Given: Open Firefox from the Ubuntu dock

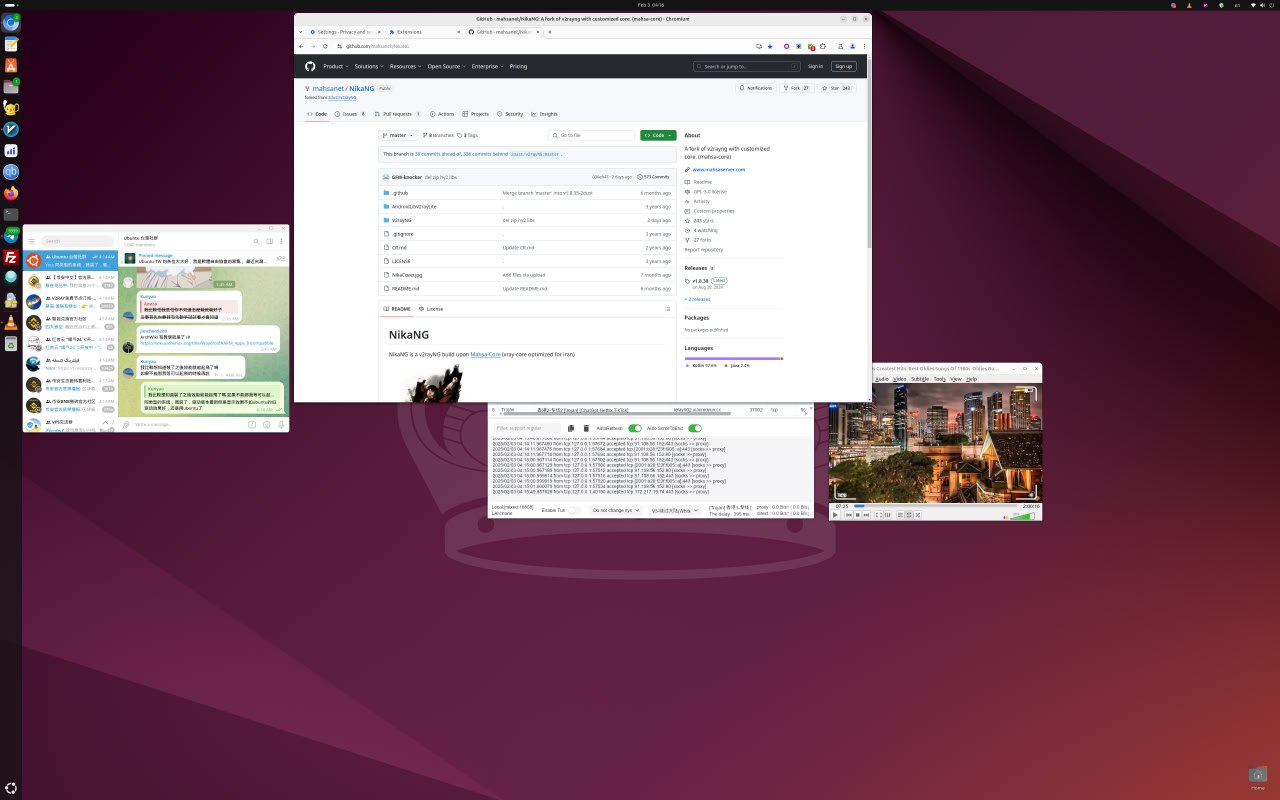Looking at the screenshot, I should (x=11, y=193).
